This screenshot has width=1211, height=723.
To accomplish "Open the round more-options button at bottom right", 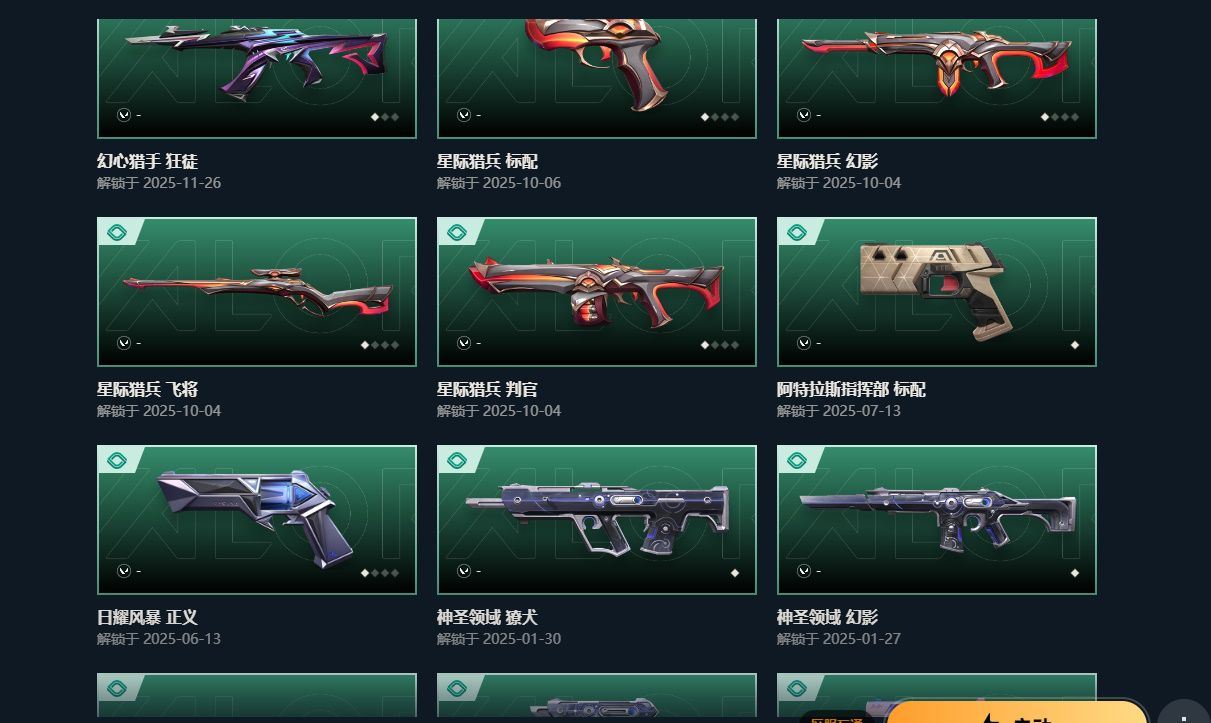I will tap(1184, 711).
